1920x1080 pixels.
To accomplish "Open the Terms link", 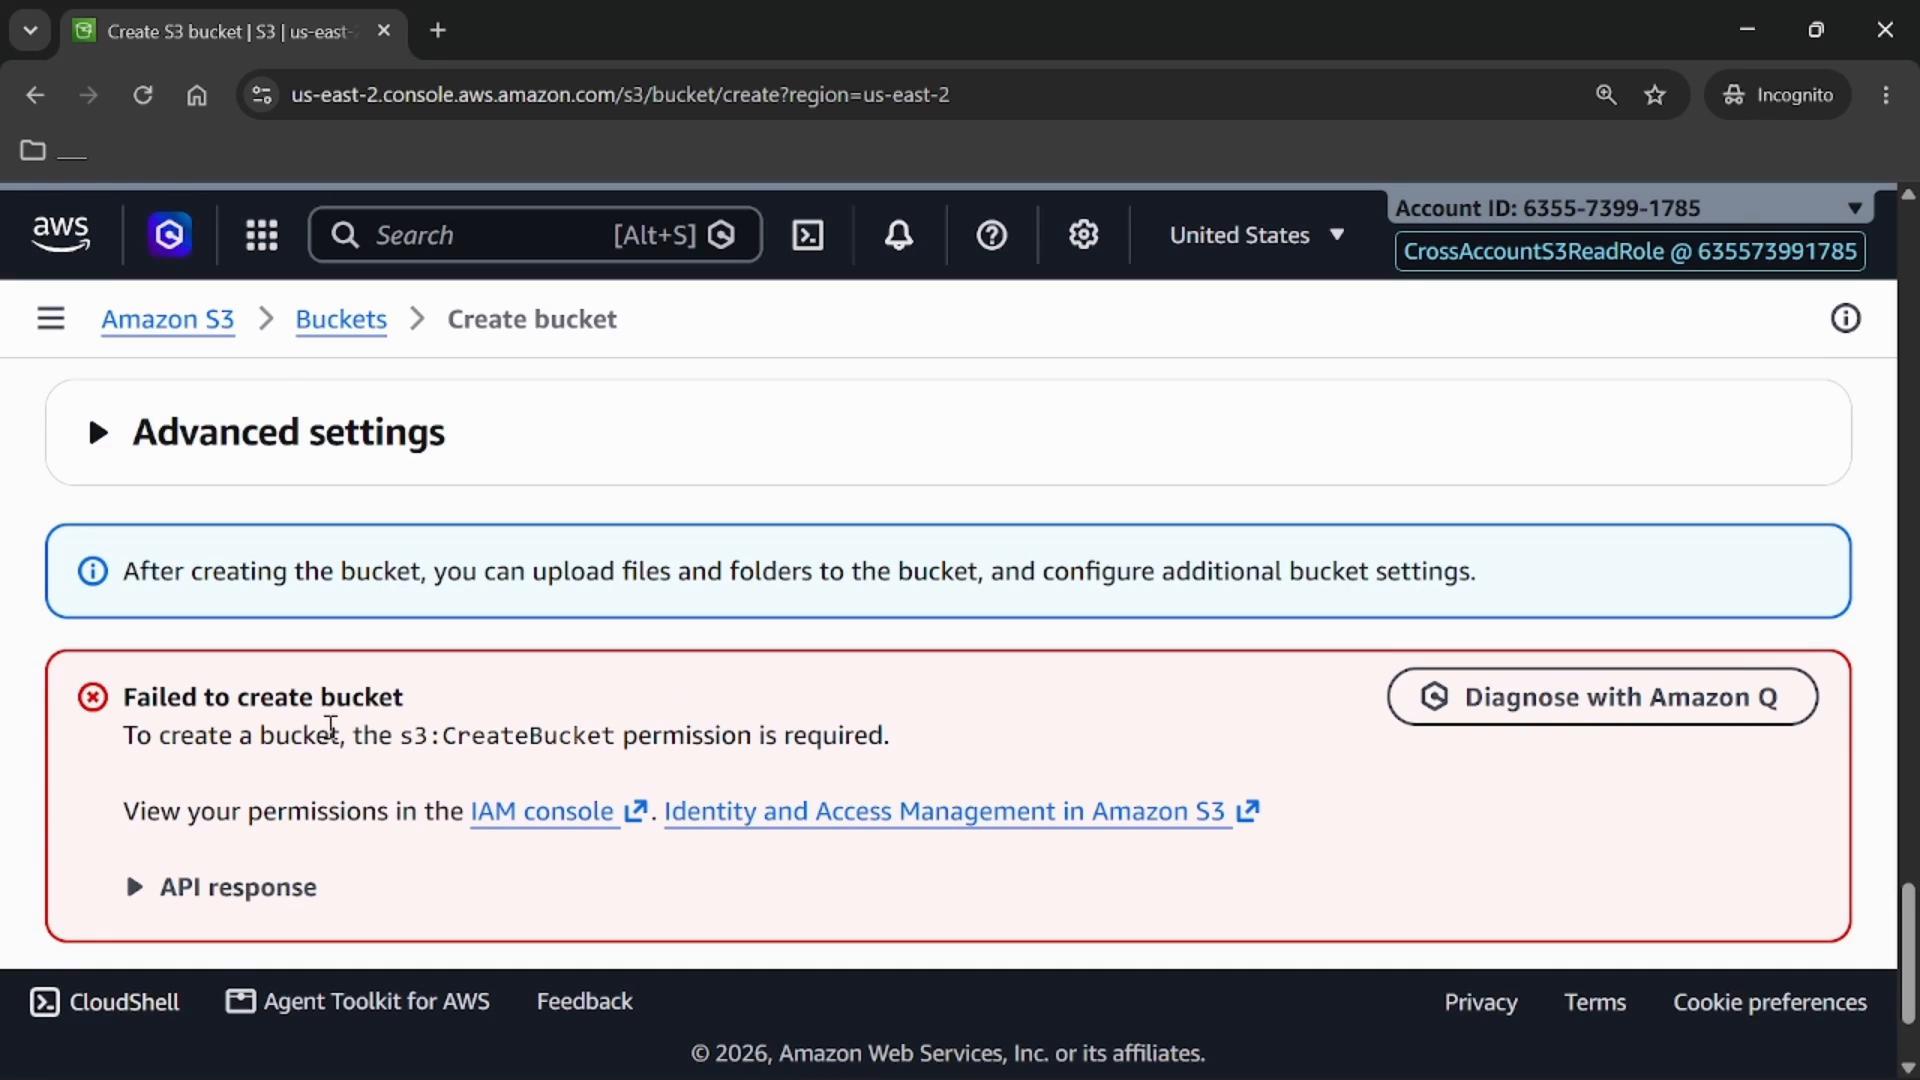I will [x=1595, y=1002].
